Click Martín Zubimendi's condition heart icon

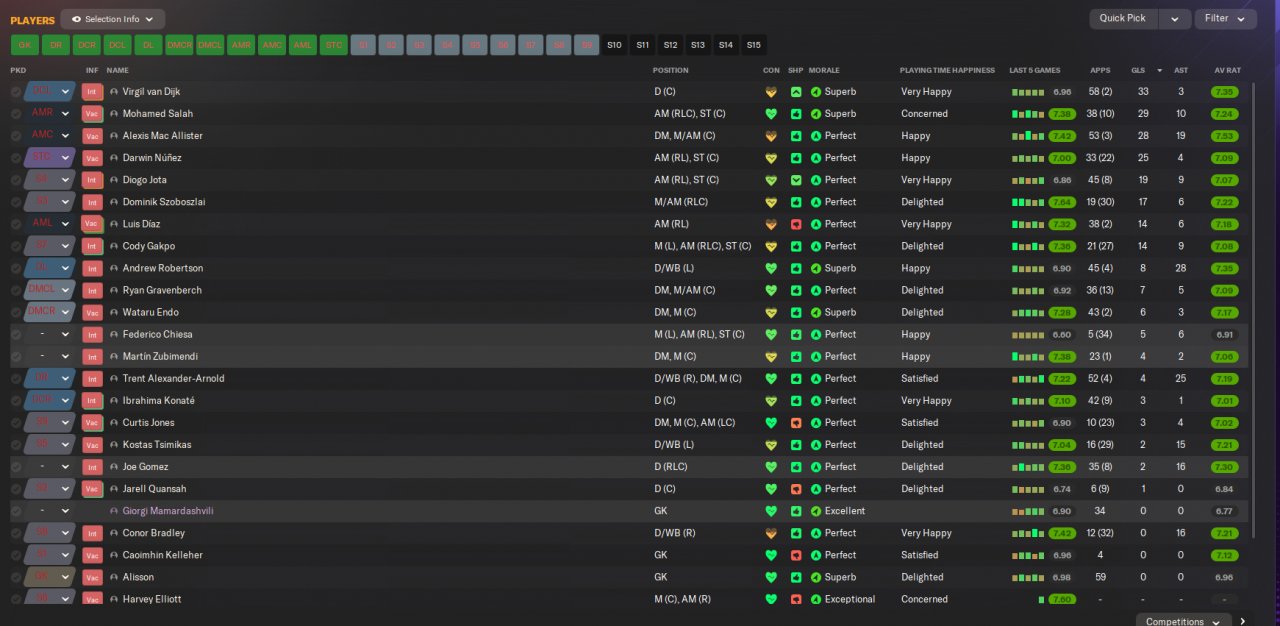tap(771, 356)
